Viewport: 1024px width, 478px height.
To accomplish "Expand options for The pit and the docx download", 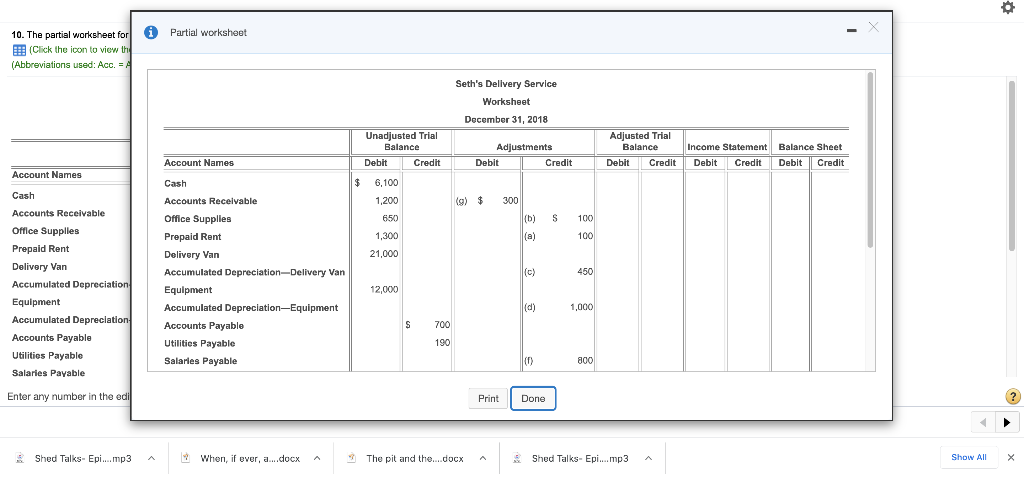I will coord(483,458).
